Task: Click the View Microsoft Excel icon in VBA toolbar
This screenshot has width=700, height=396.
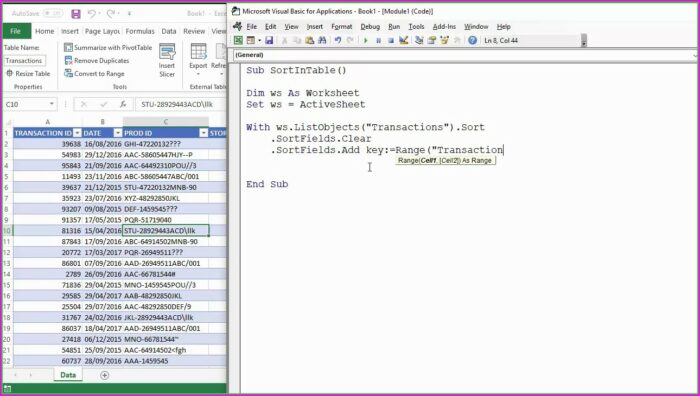Action: 238,41
